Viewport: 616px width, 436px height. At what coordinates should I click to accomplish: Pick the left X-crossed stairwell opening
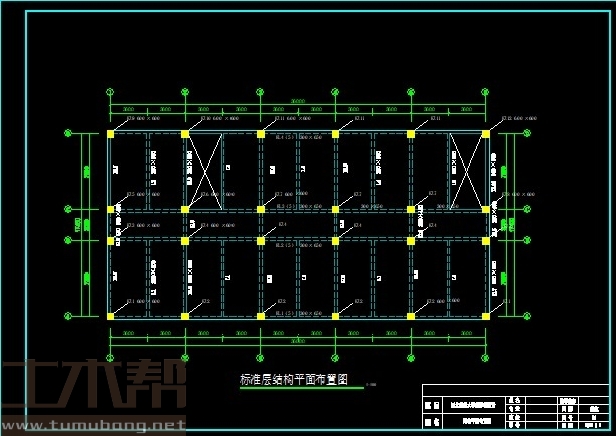point(203,170)
